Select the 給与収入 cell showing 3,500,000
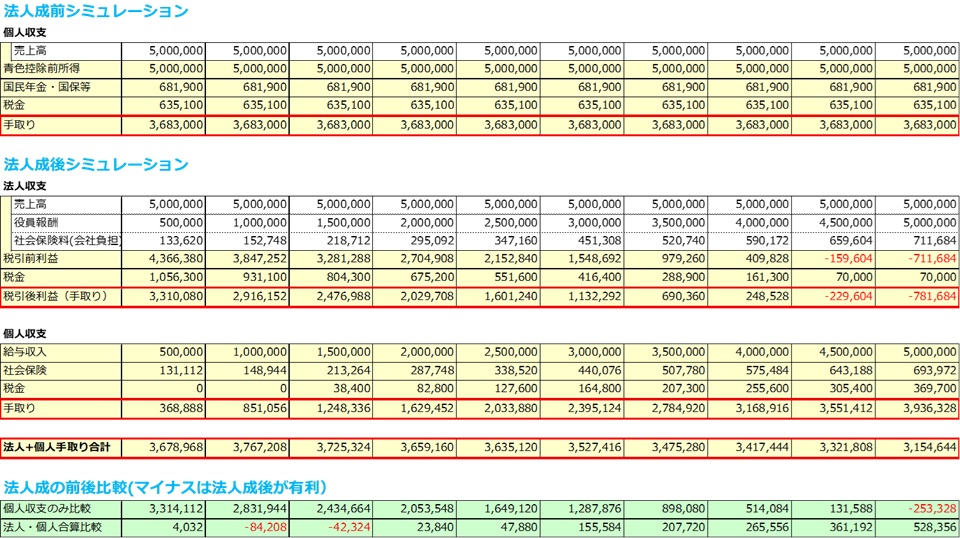The width and height of the screenshot is (960, 538). [666, 352]
